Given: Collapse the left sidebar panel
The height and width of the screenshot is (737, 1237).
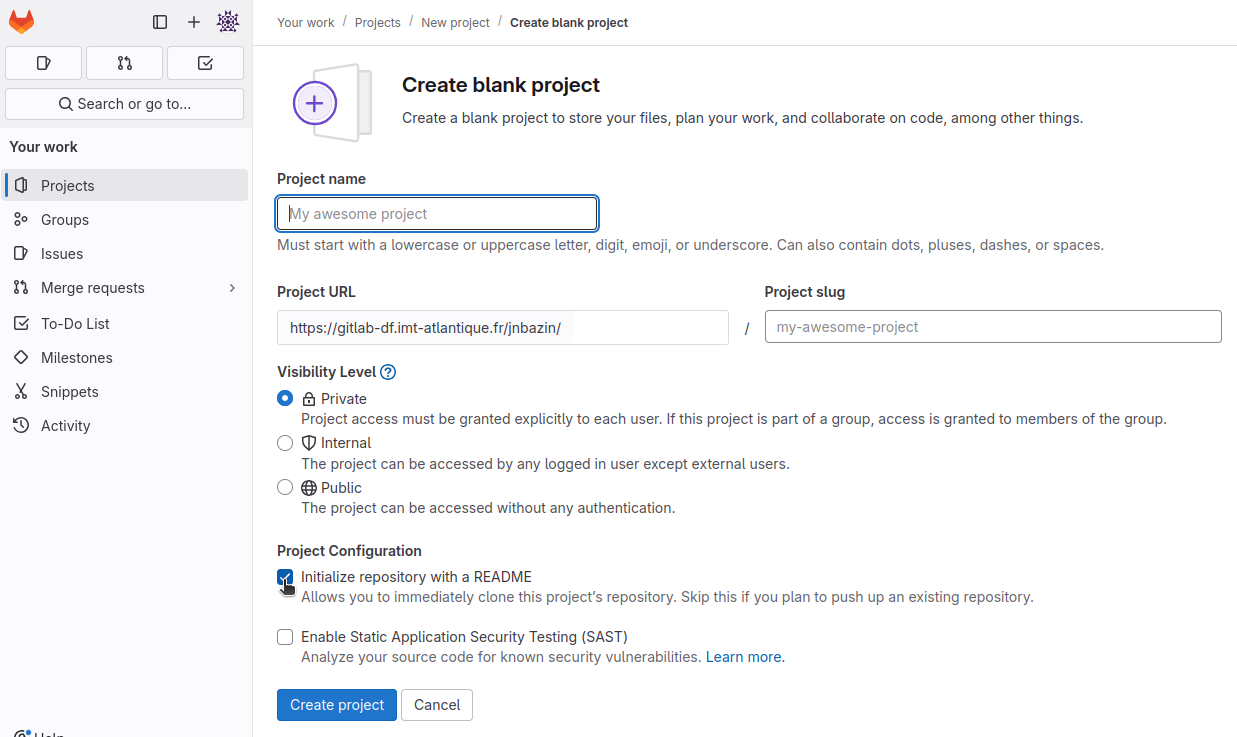Looking at the screenshot, I should (160, 21).
